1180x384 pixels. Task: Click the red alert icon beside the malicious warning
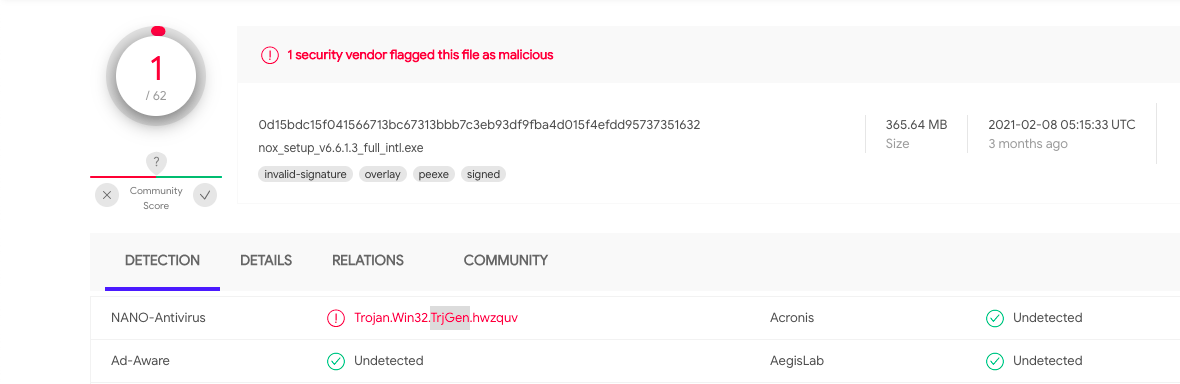click(x=269, y=55)
